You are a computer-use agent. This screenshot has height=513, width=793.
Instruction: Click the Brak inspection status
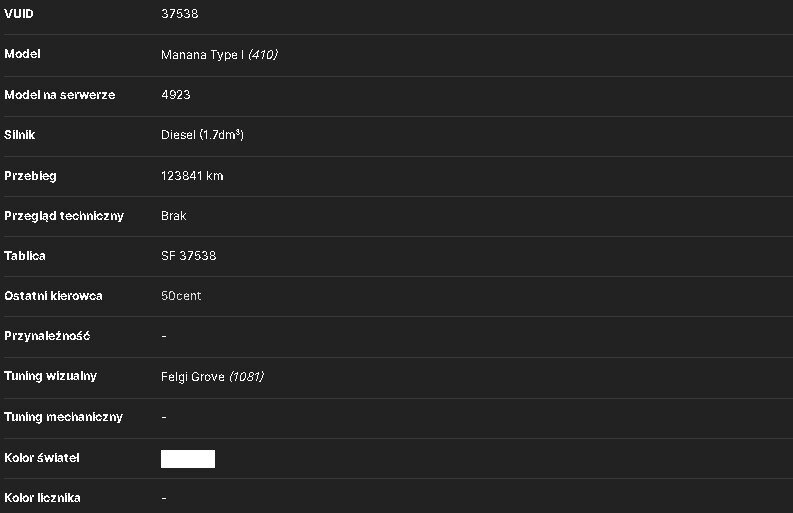point(173,216)
